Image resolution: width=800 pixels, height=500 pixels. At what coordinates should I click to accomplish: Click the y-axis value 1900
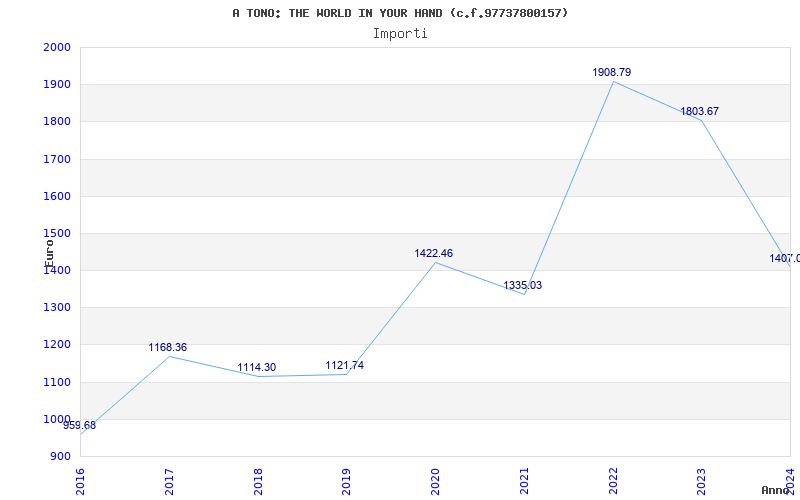pos(57,85)
